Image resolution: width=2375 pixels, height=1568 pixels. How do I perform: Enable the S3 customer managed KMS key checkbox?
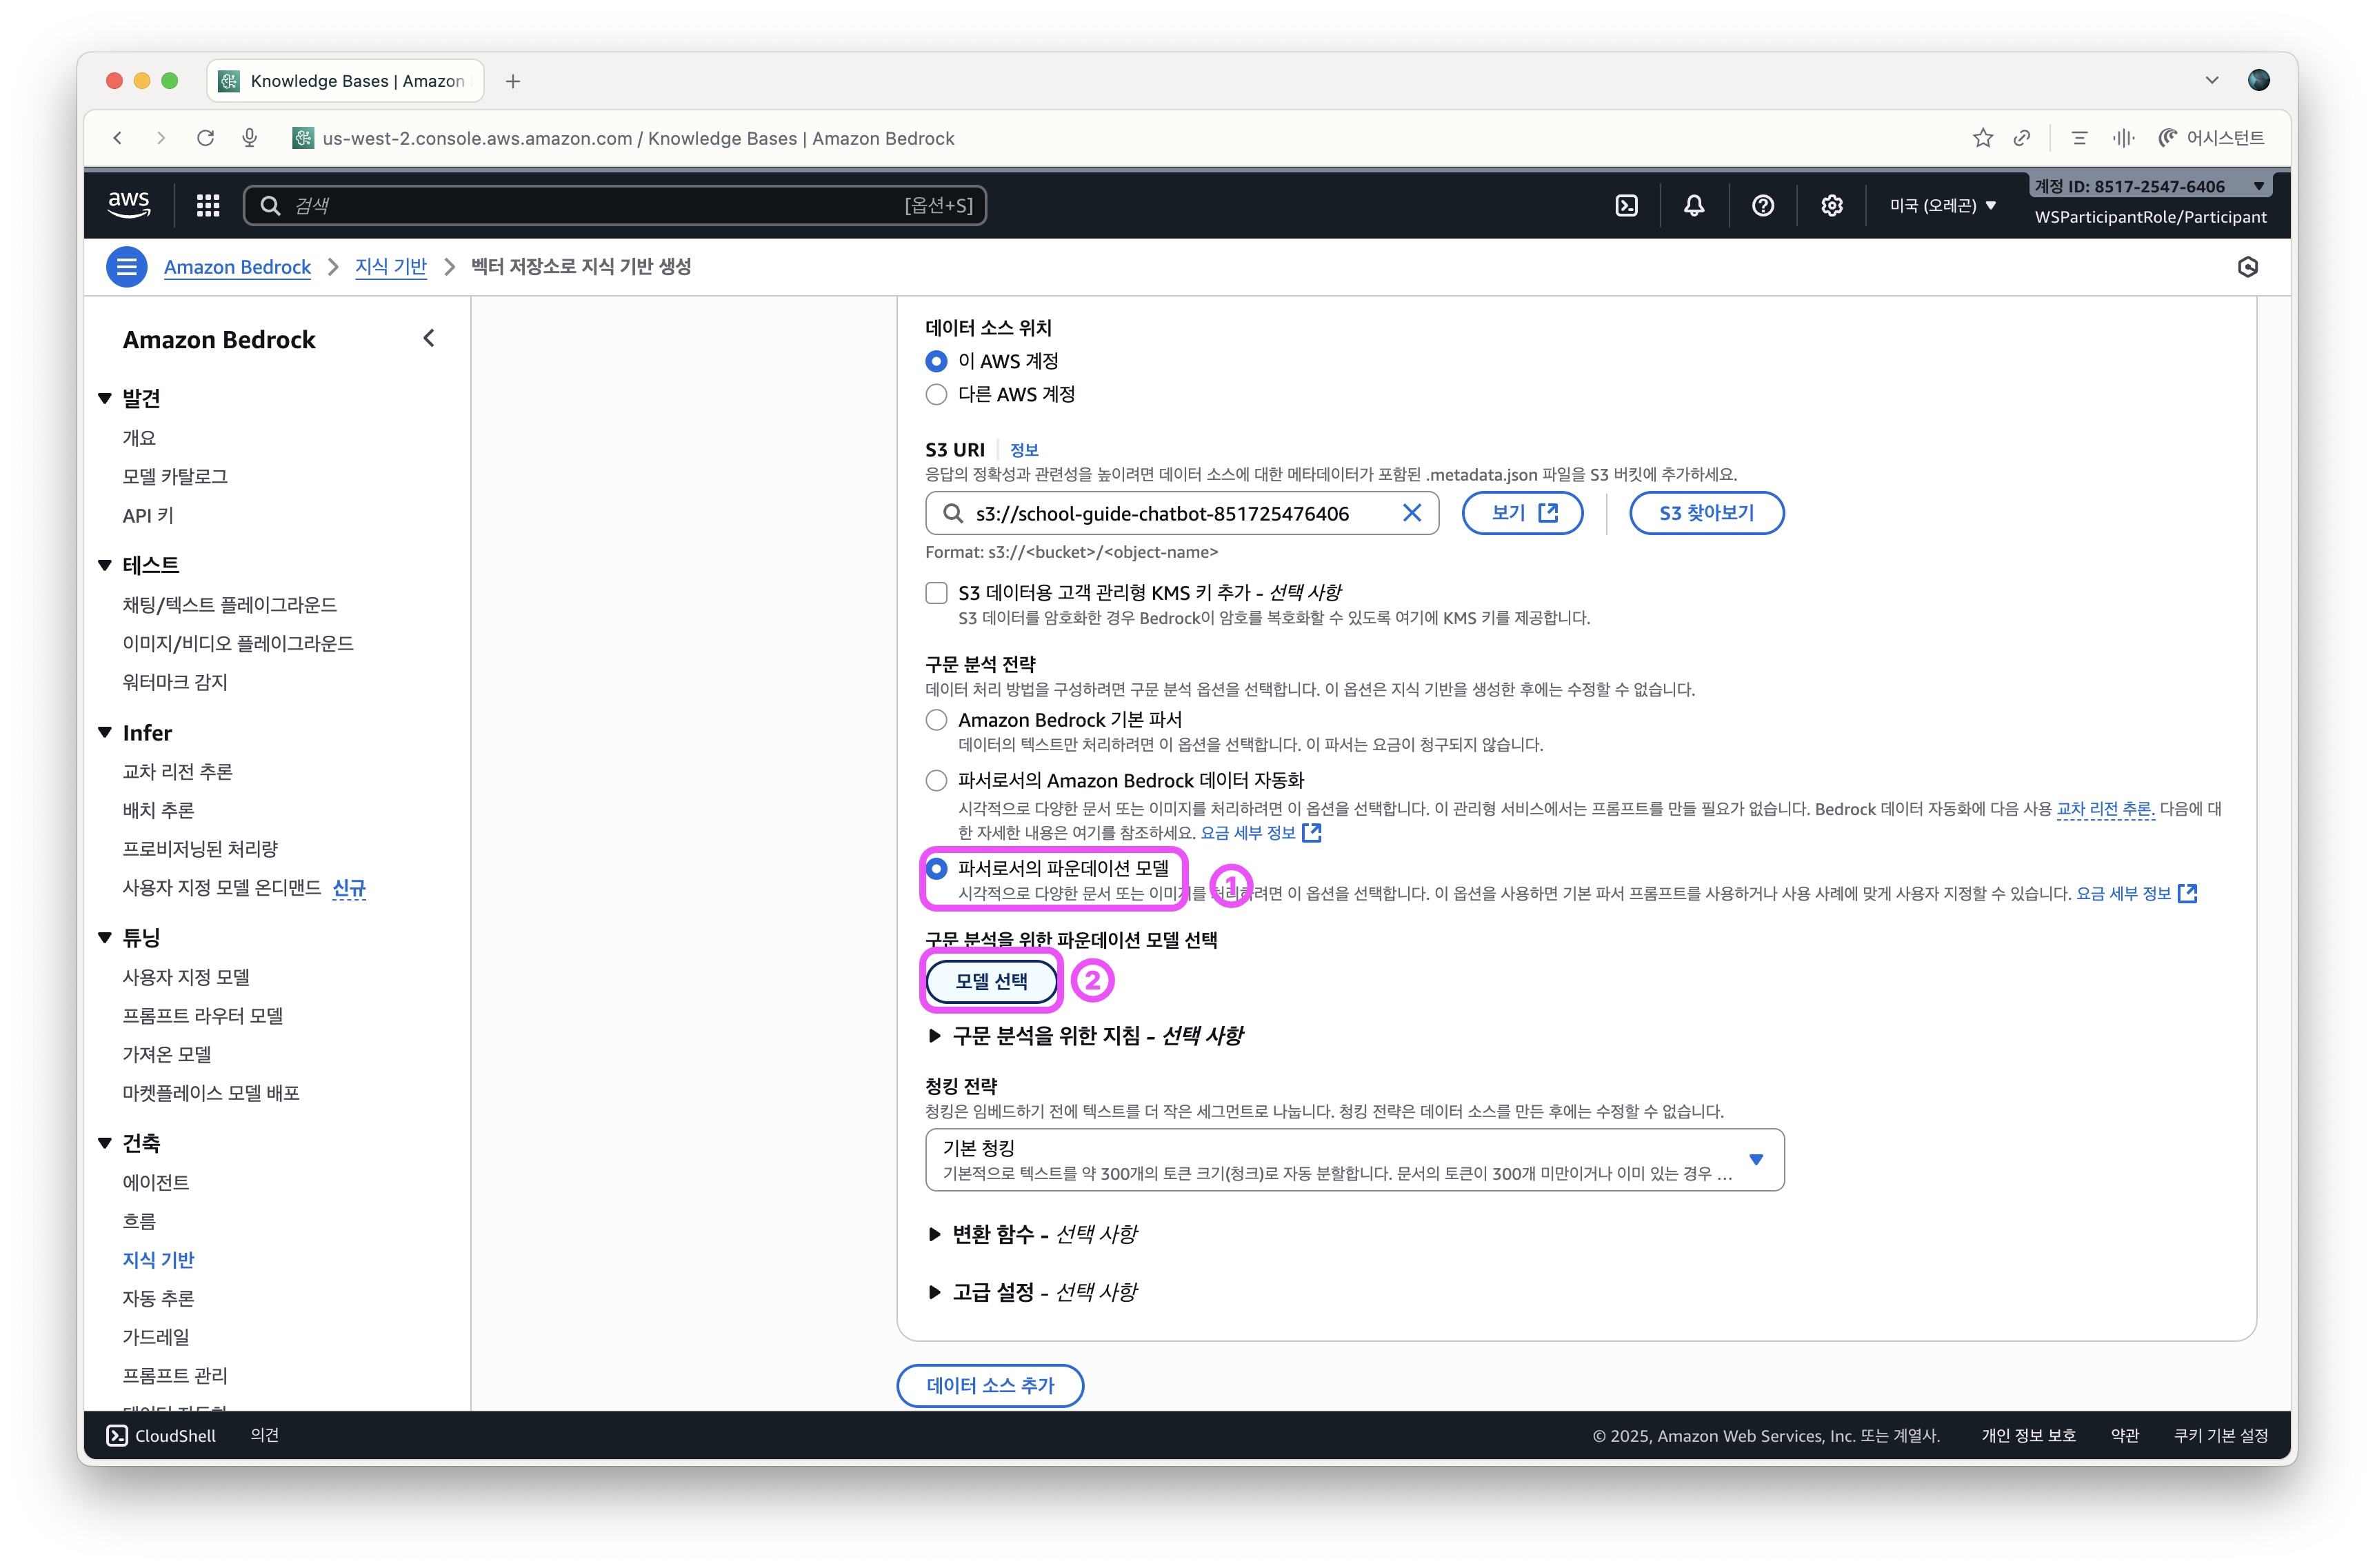click(936, 593)
